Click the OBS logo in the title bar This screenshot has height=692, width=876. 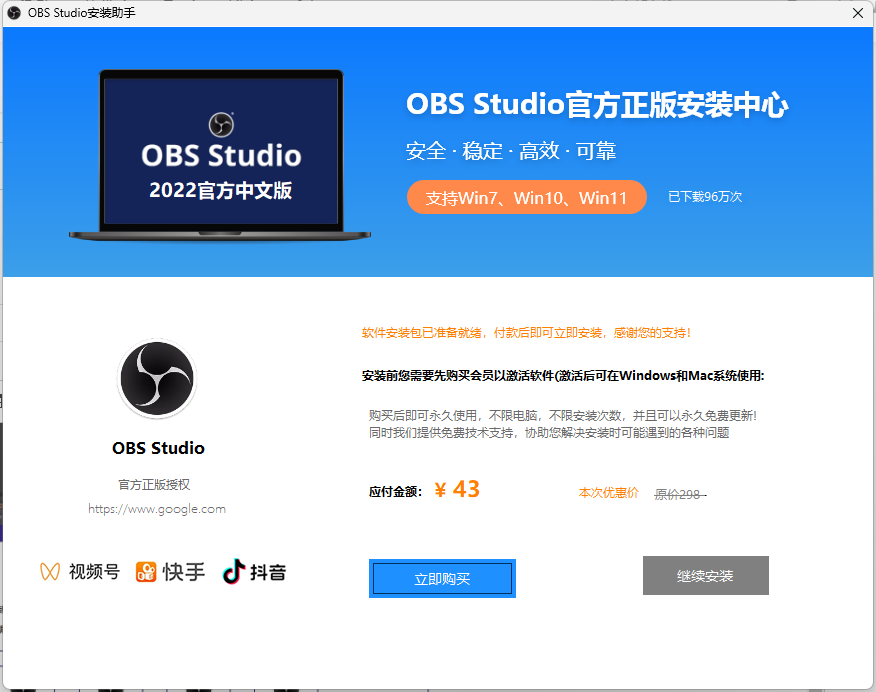(15, 13)
